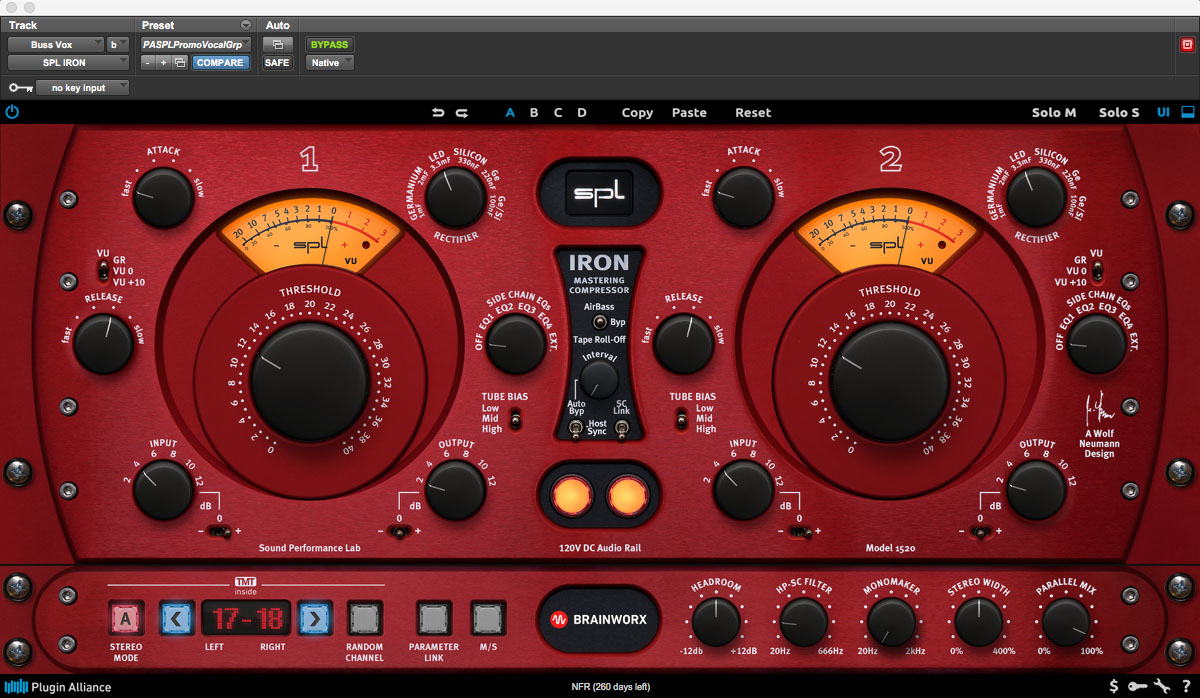The image size is (1200, 698).
Task: Open help question mark icon
Action: point(1186,686)
